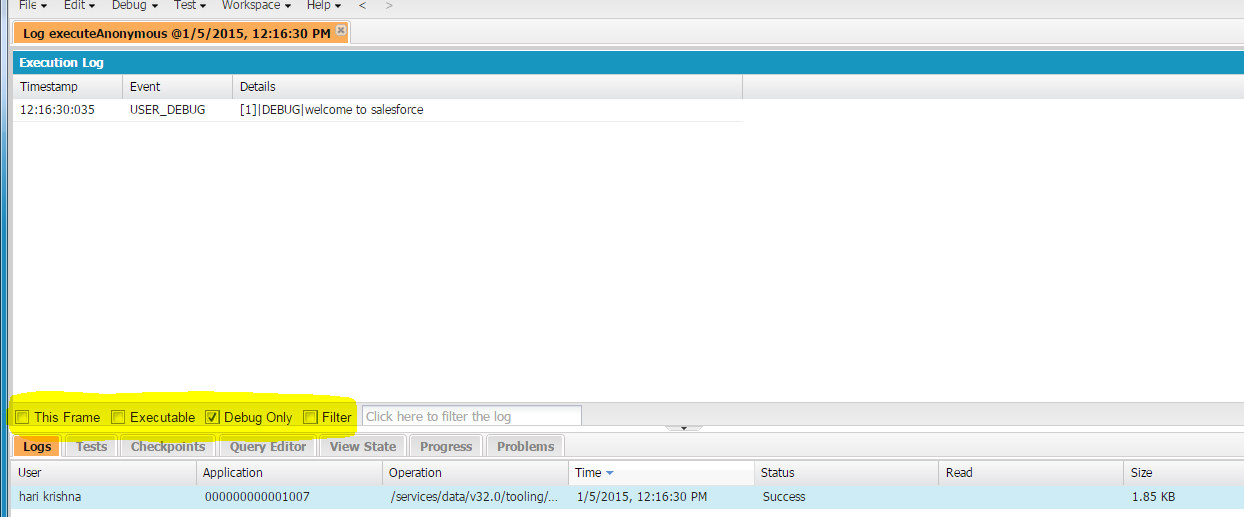Select the hari krishna log row

[x=50, y=497]
